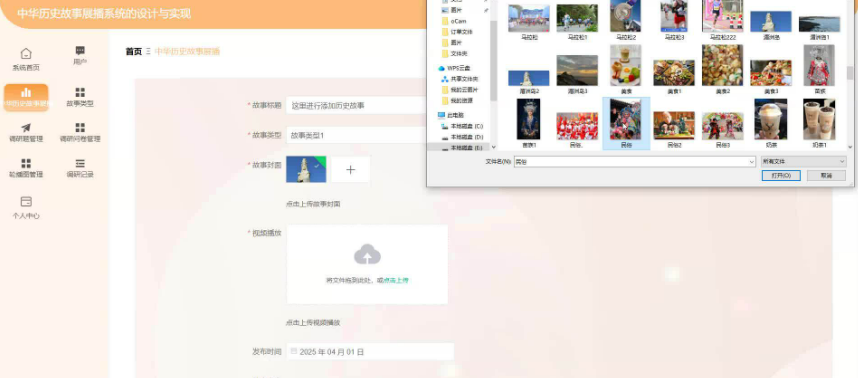
Task: Select the 美食 breakfast image file
Action: (x=625, y=69)
